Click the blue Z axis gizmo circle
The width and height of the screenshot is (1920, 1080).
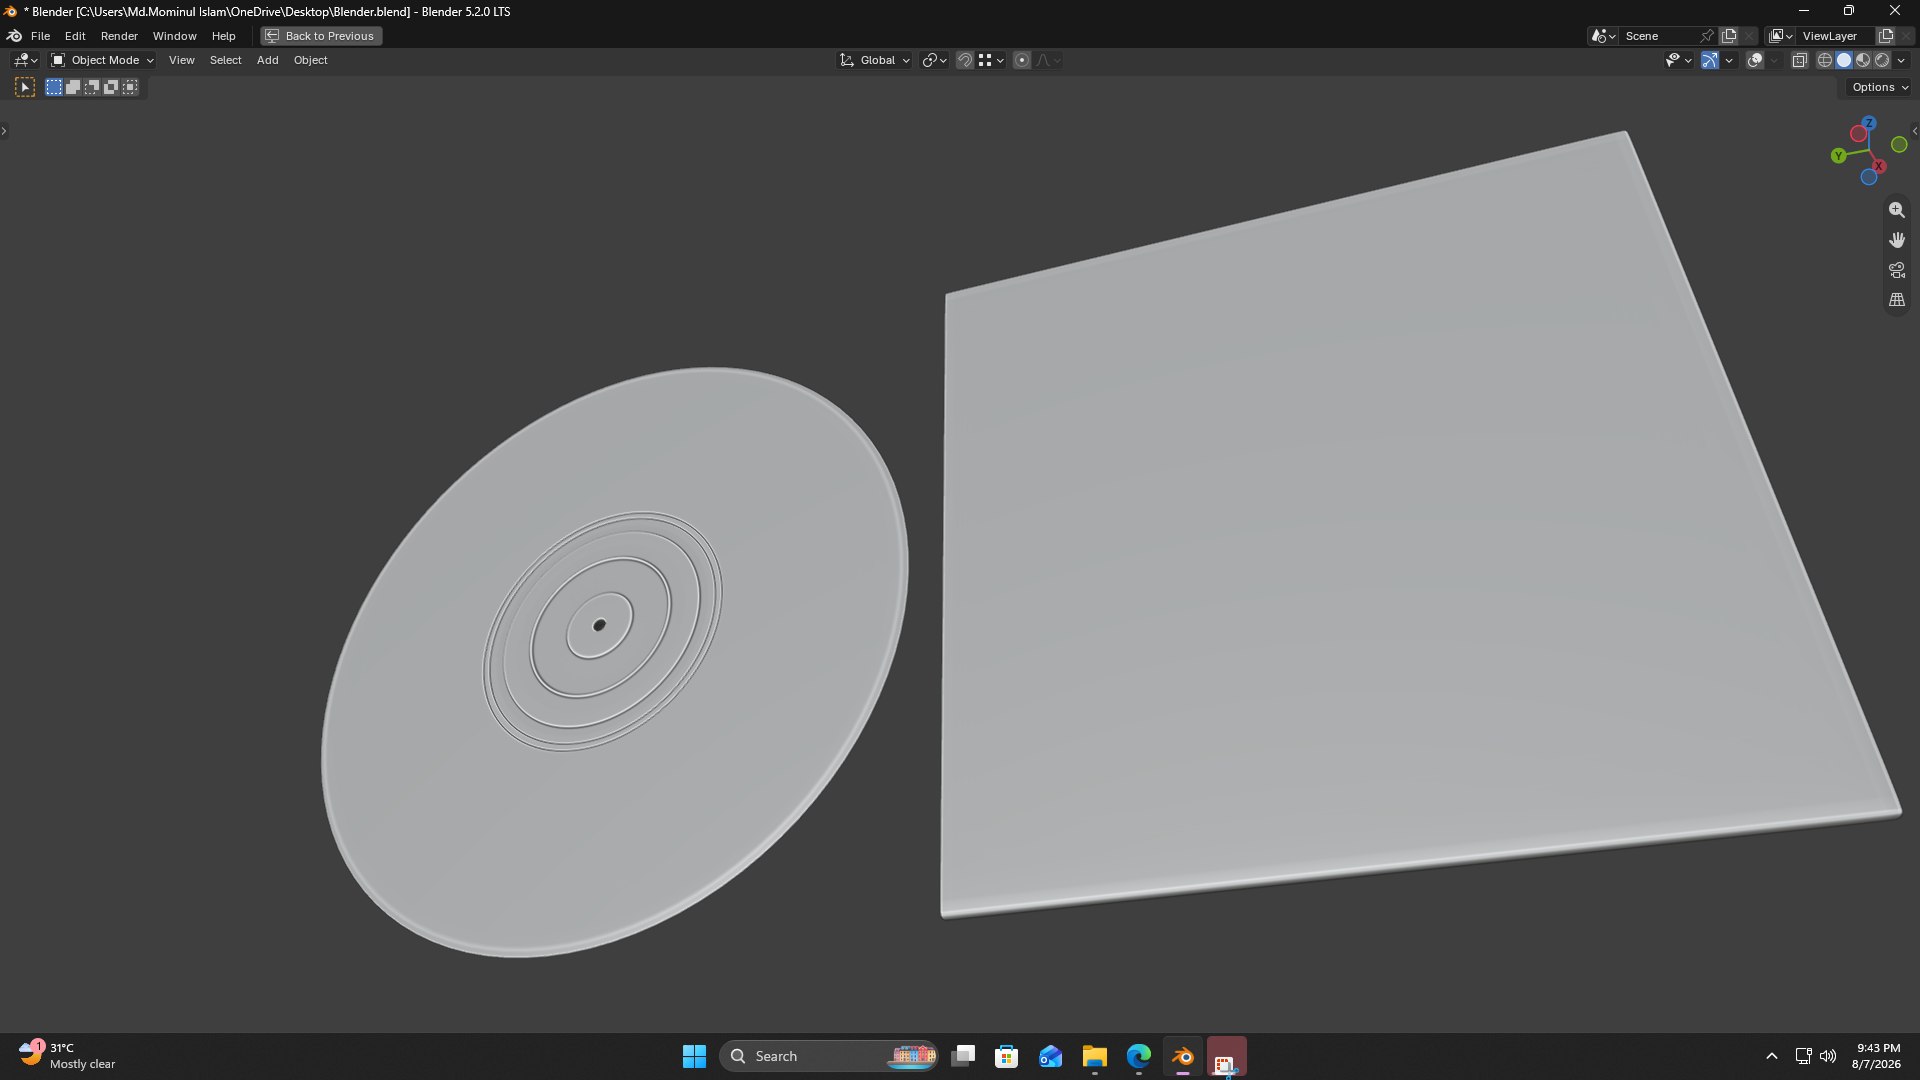click(1869, 123)
